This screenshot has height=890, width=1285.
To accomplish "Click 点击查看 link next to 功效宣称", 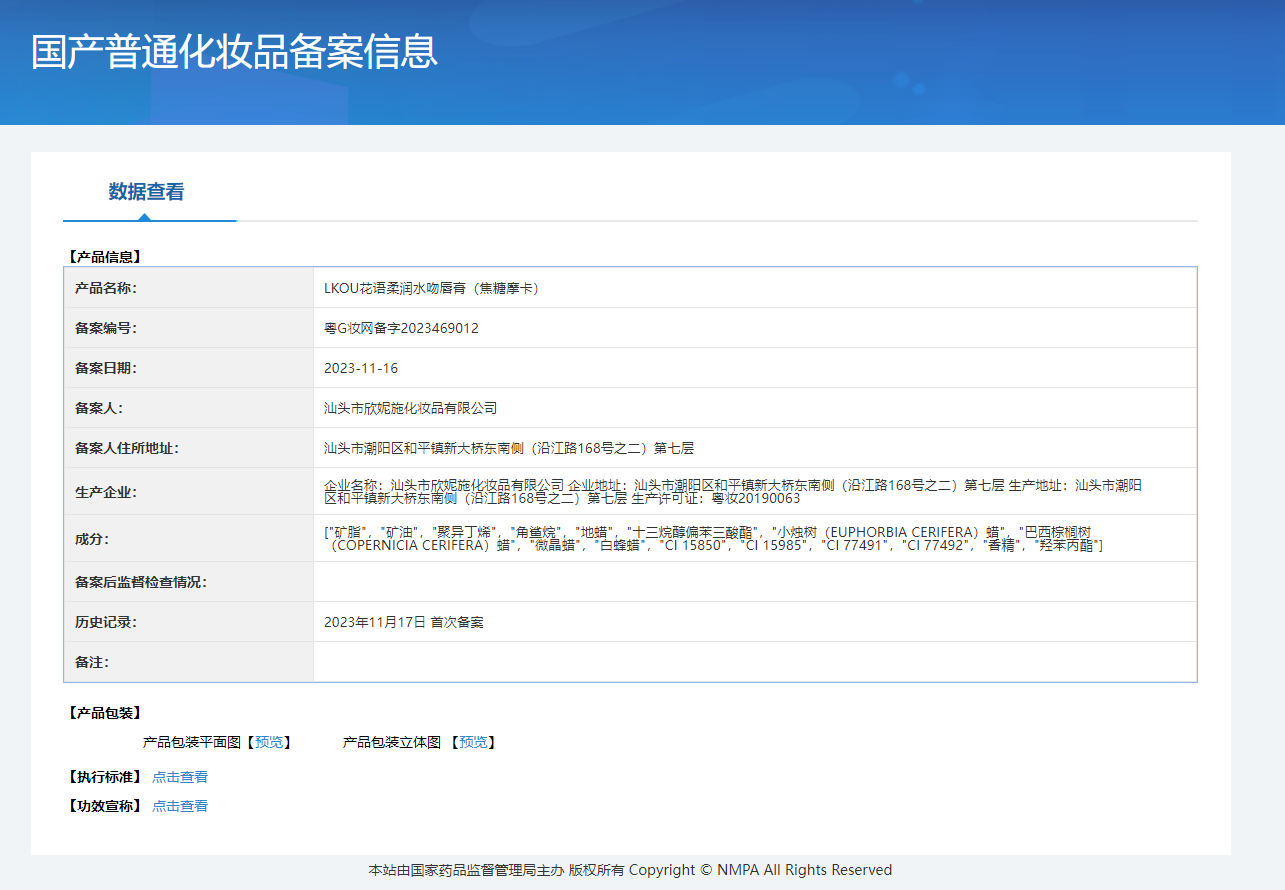I will pos(180,806).
